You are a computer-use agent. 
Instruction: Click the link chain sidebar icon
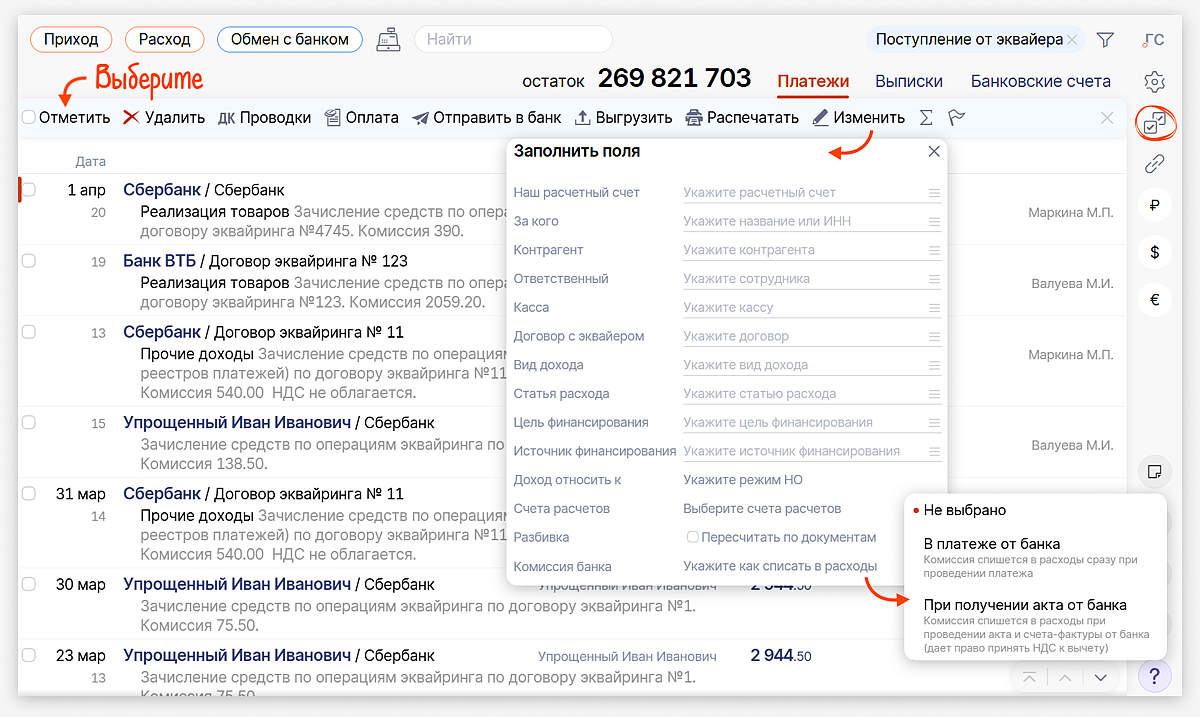[1155, 164]
